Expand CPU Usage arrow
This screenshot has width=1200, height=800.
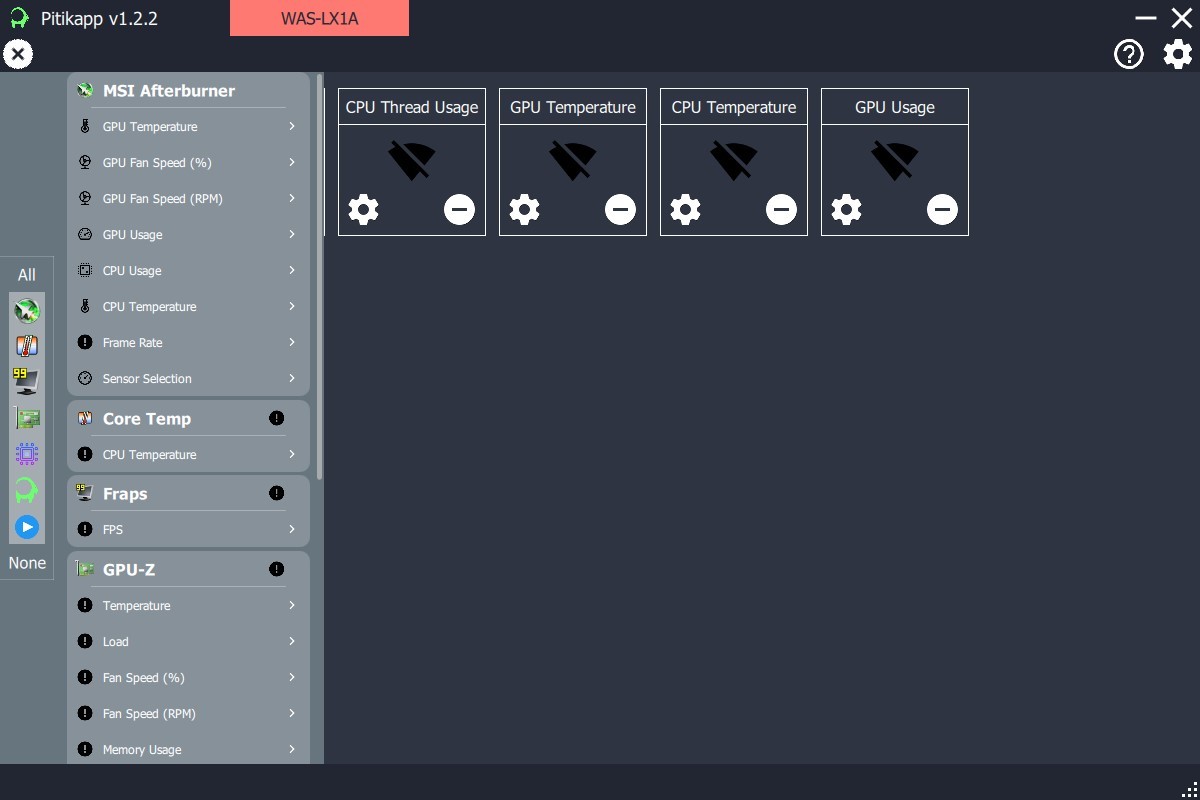pos(292,270)
